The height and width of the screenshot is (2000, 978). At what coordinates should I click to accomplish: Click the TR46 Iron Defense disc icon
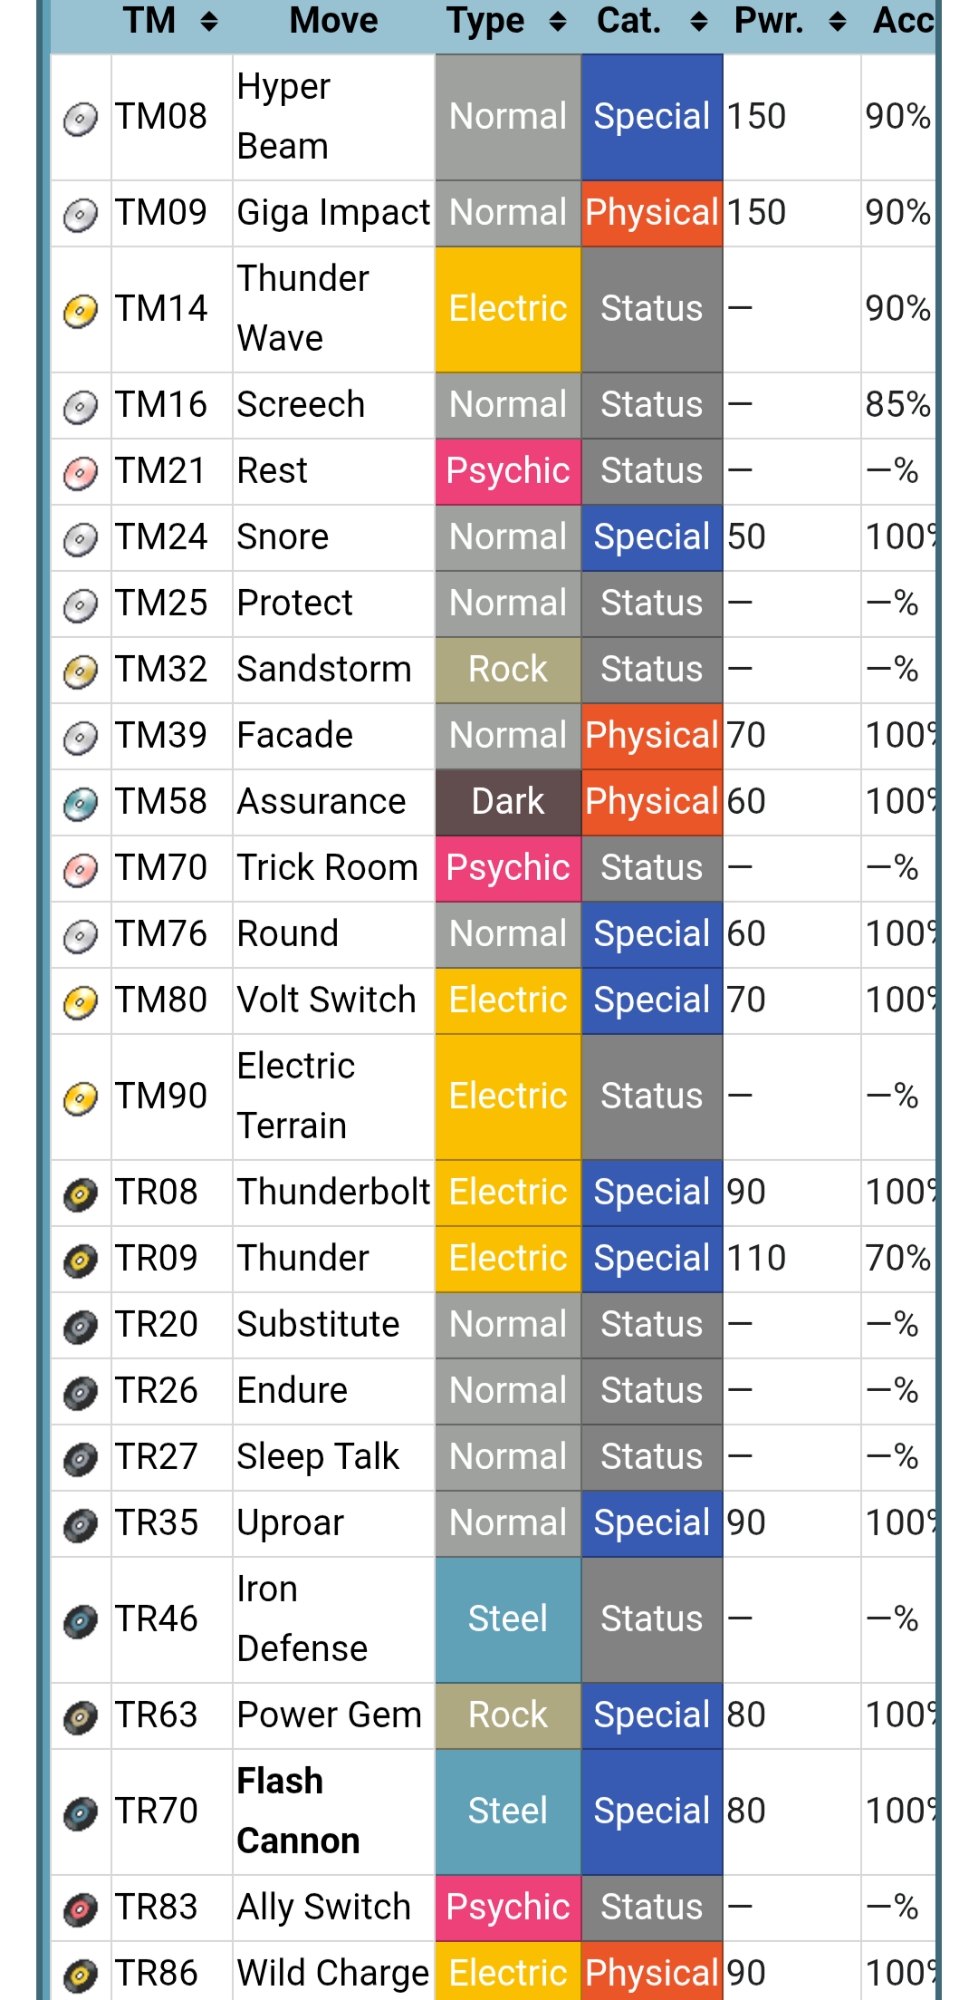(81, 1621)
